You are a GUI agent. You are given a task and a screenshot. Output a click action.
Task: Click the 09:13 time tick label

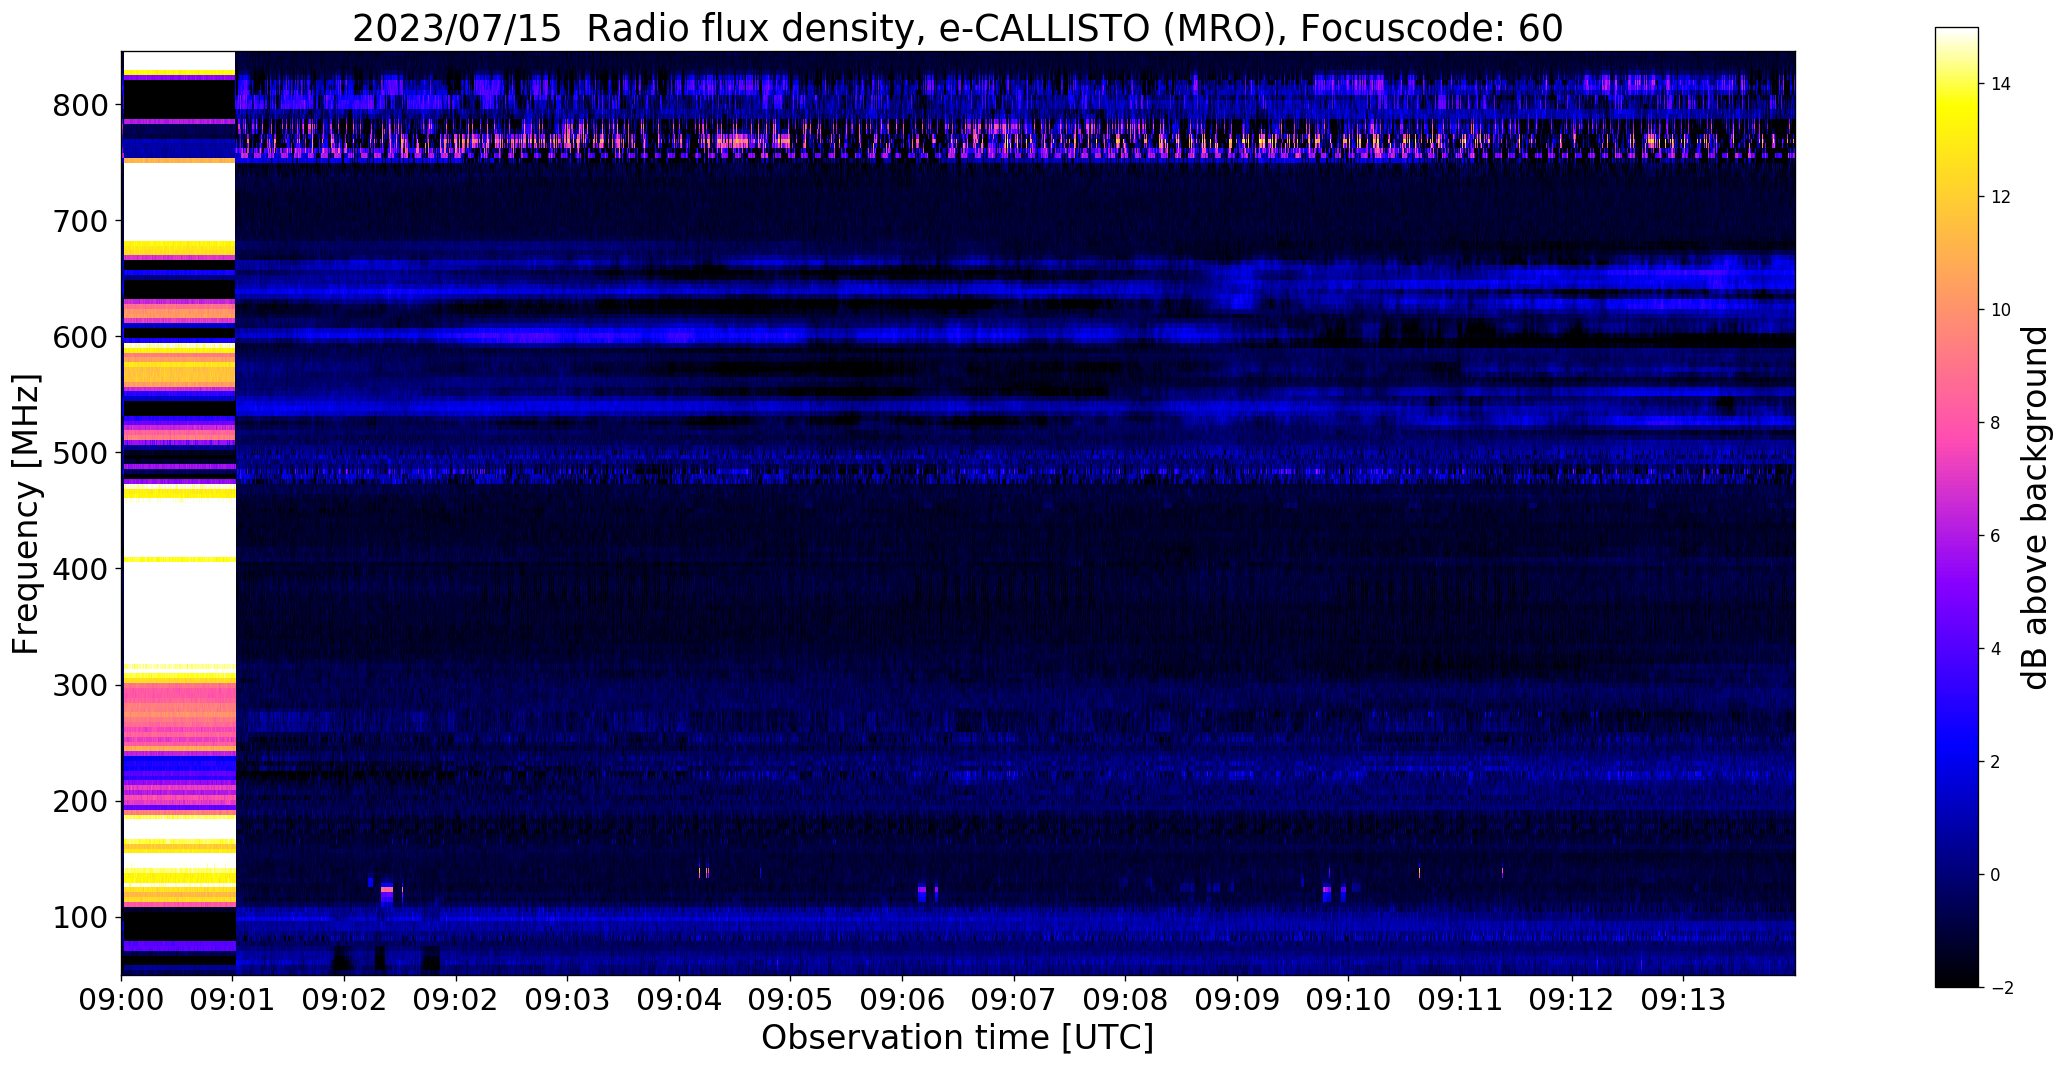[1684, 1000]
